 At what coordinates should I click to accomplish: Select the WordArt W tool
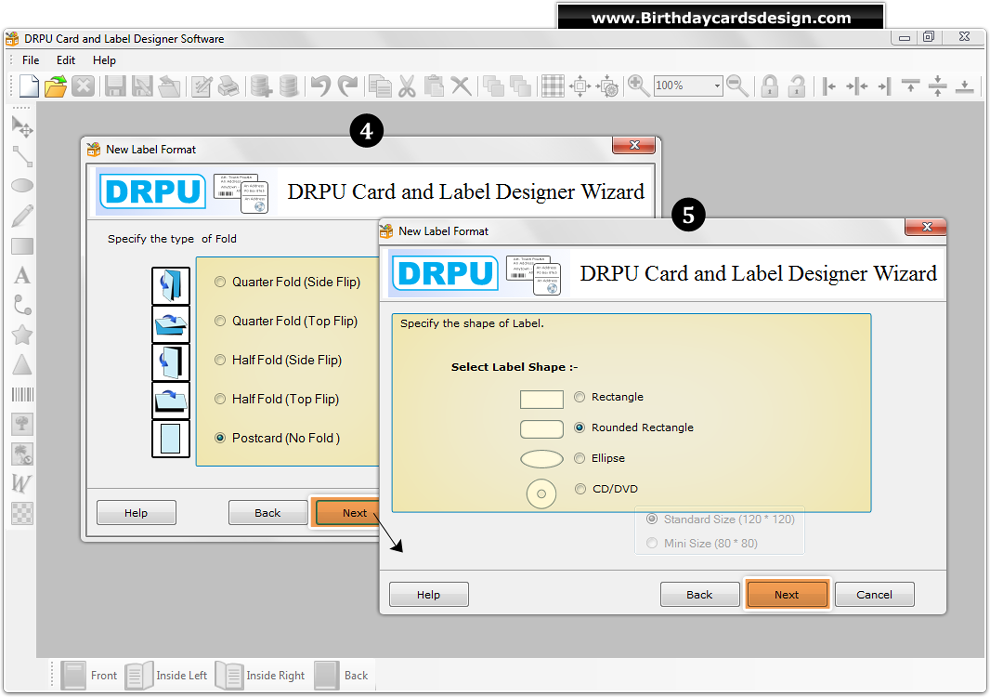pos(21,484)
